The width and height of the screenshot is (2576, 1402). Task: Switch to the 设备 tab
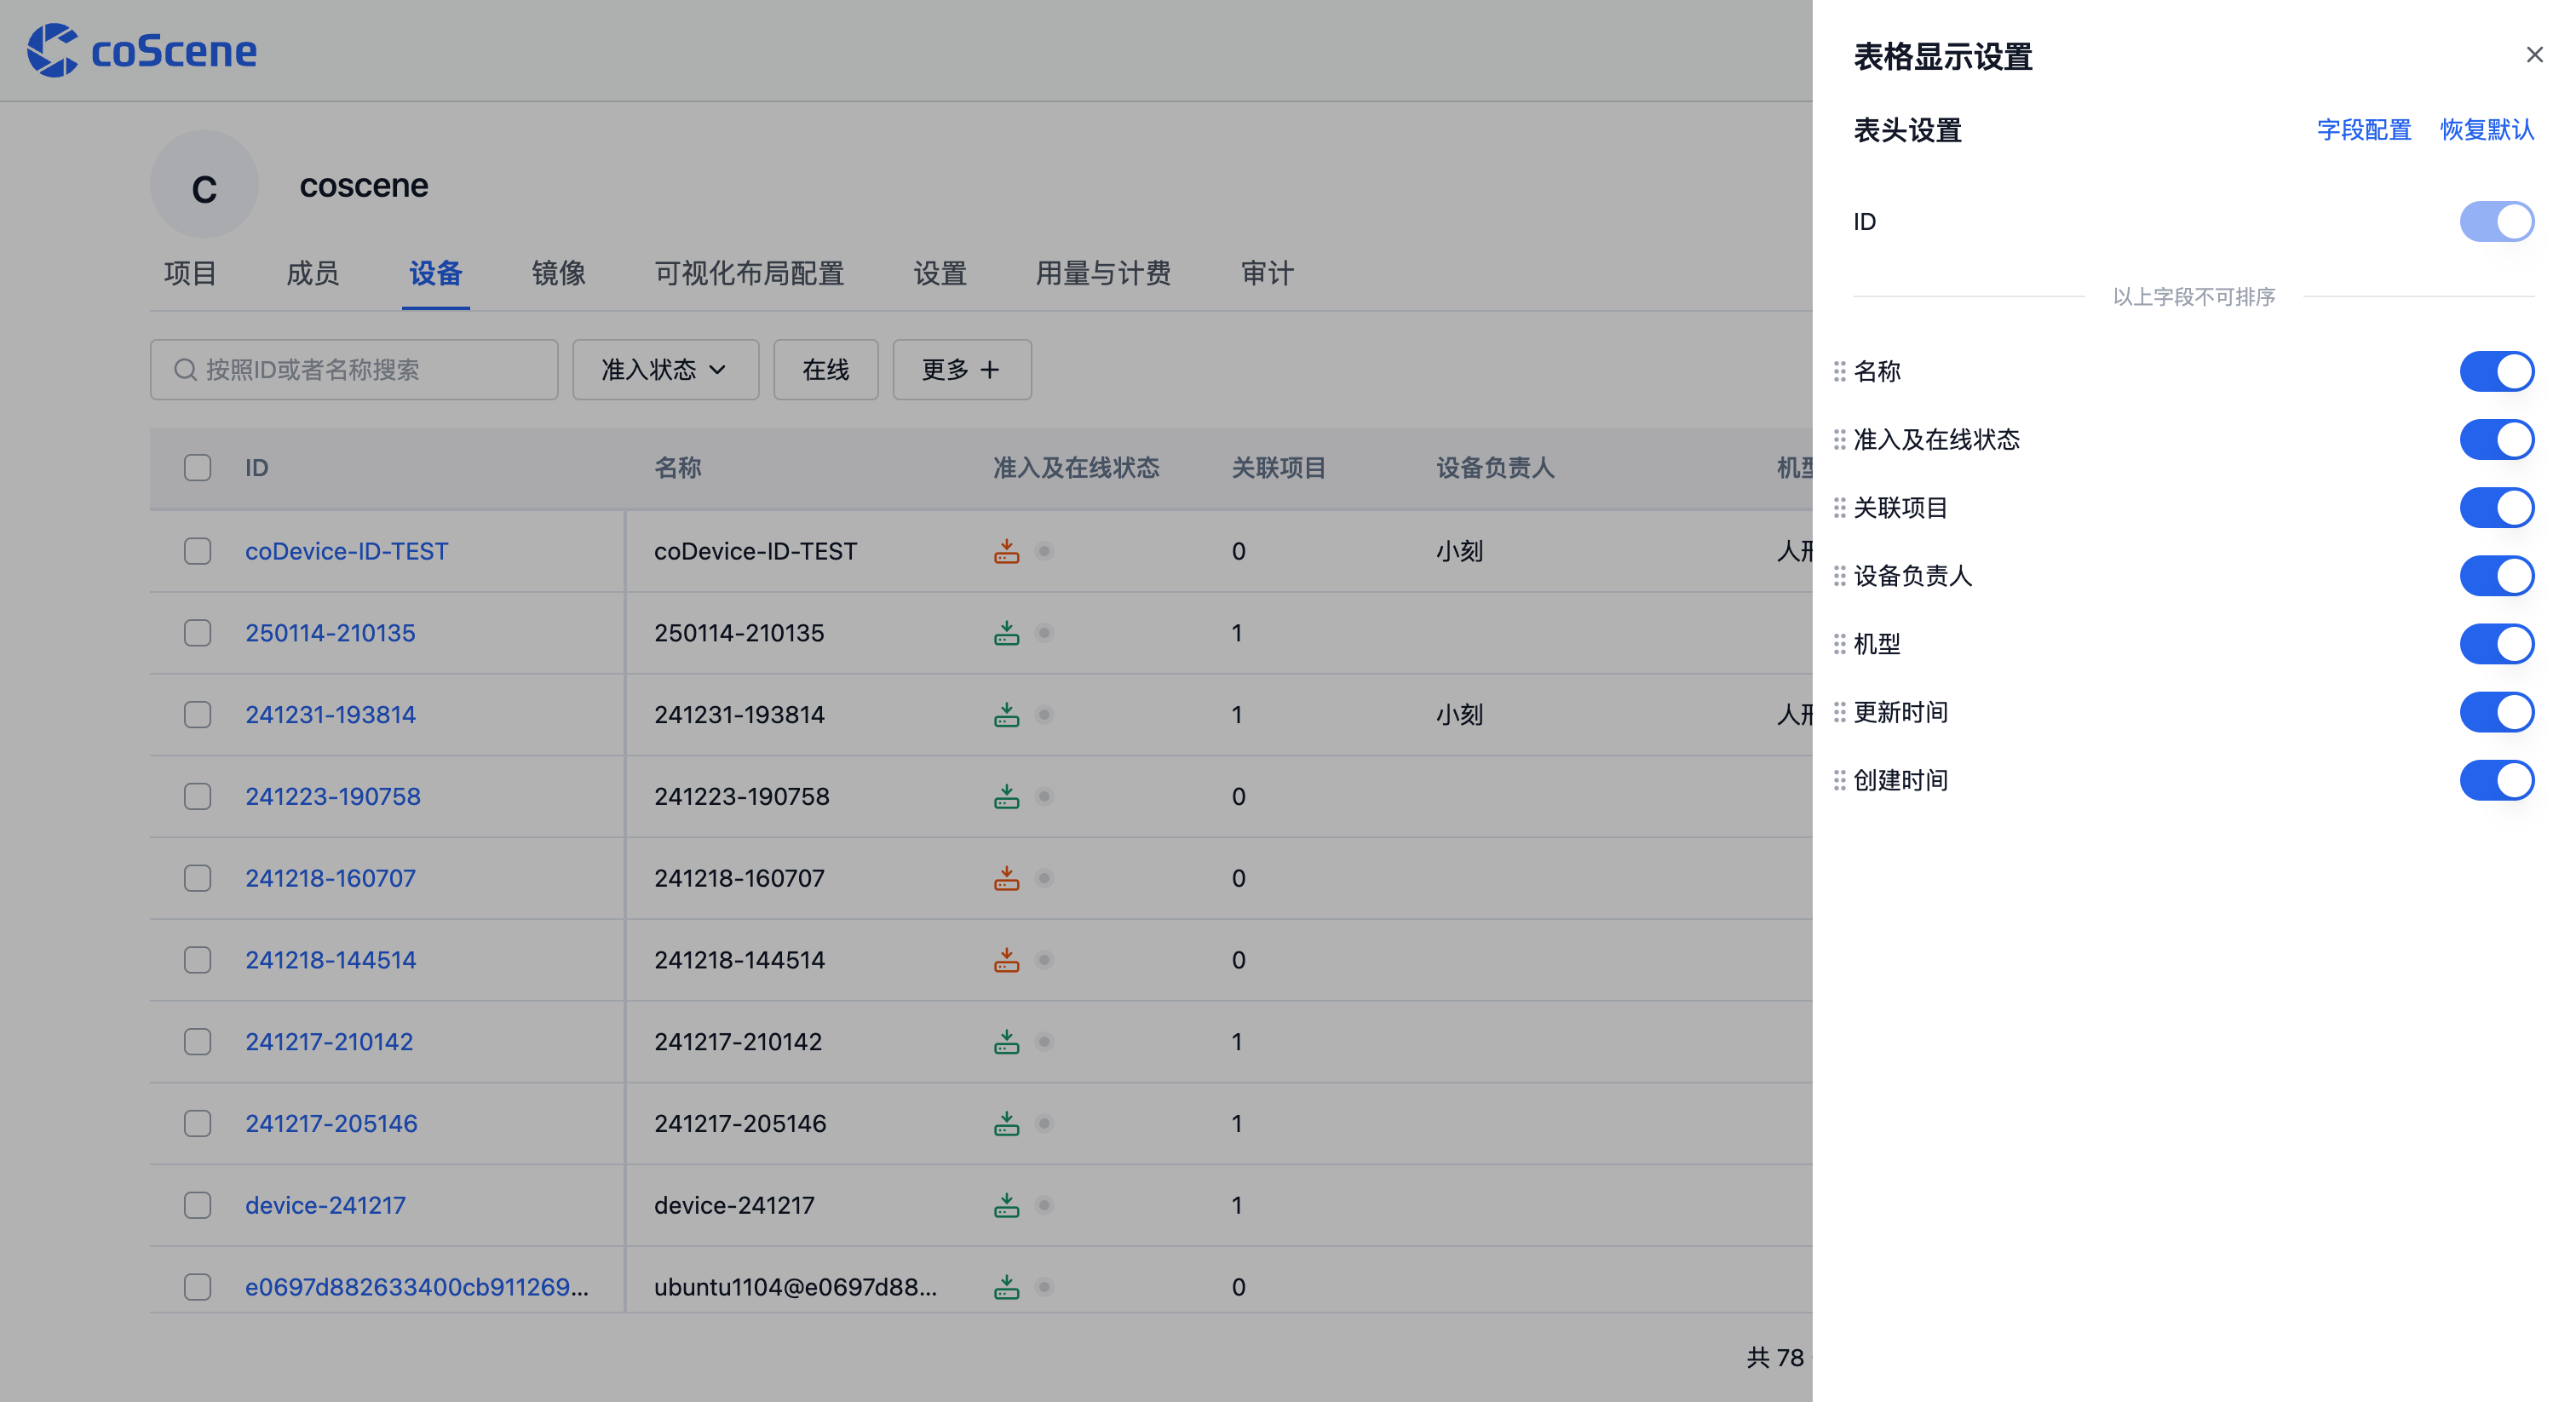tap(435, 274)
